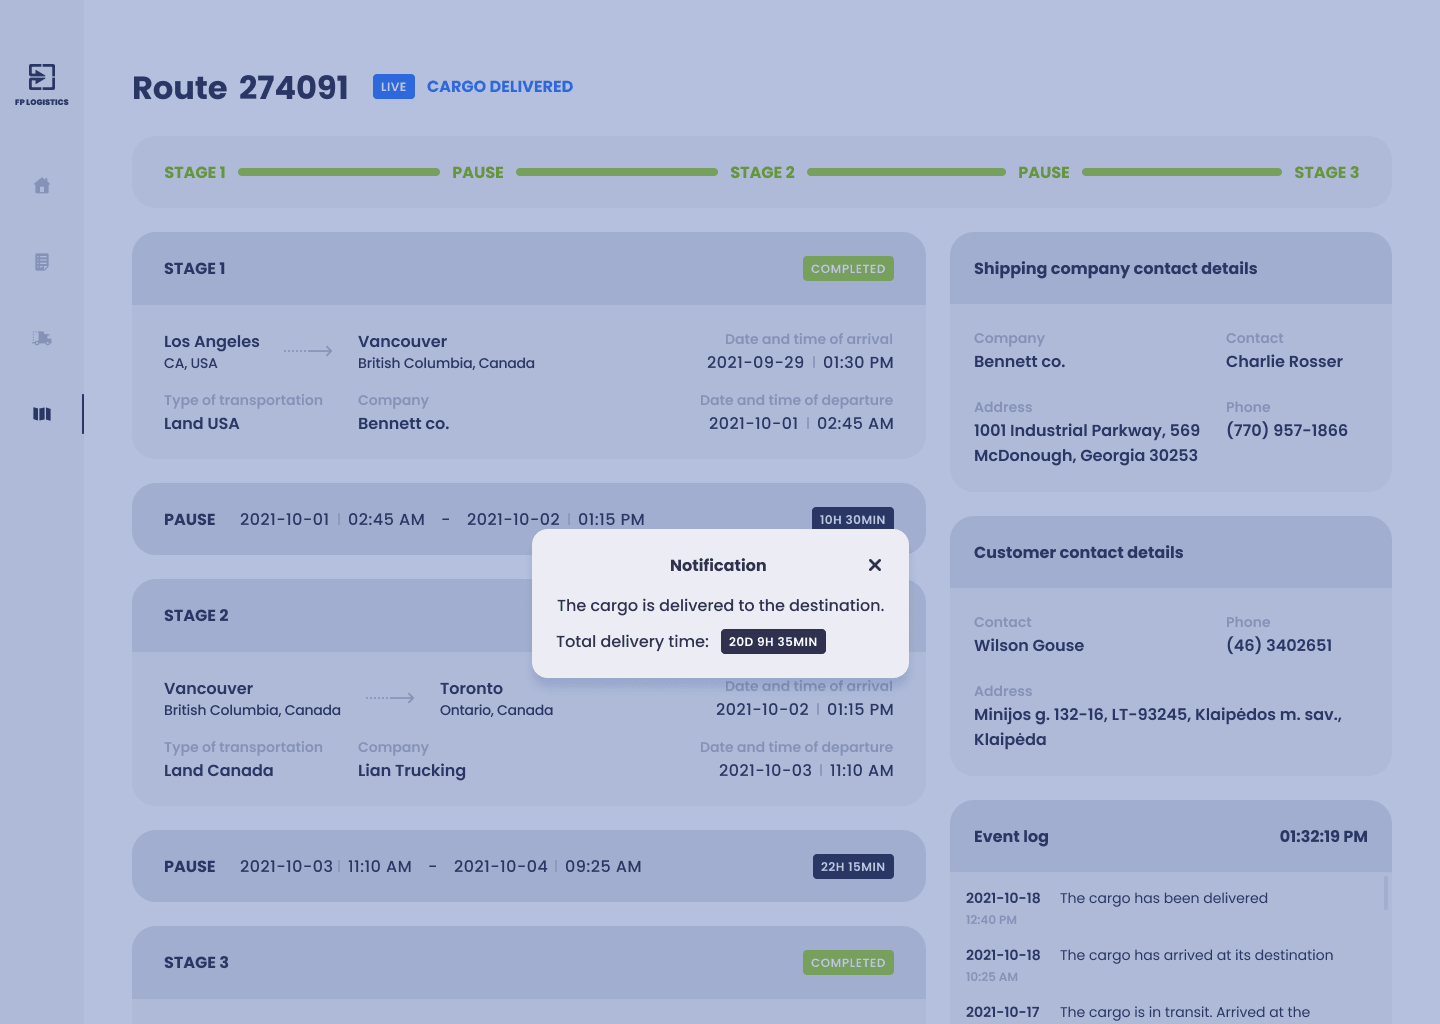The width and height of the screenshot is (1440, 1024).
Task: Open the truck fleet sidebar icon
Action: pos(42,338)
